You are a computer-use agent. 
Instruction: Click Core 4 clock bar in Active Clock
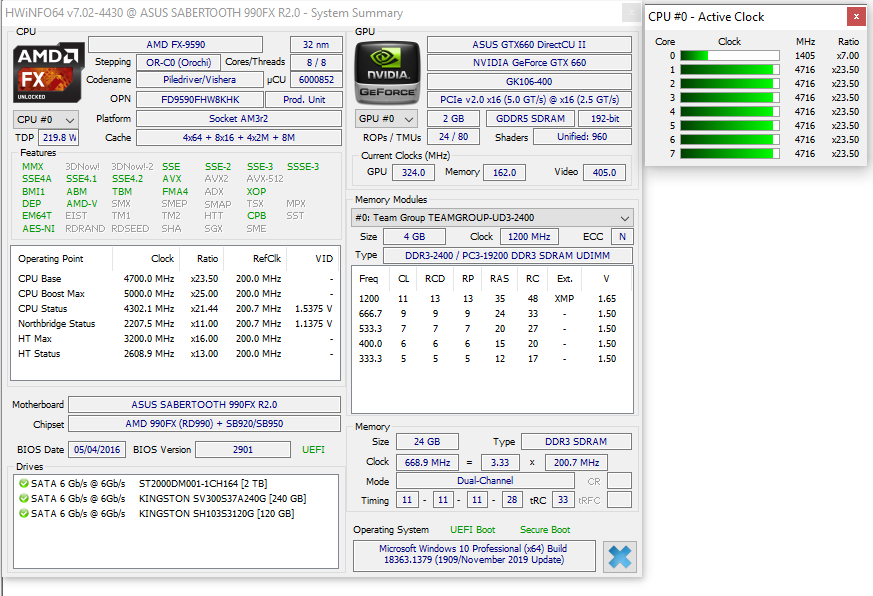(x=729, y=111)
